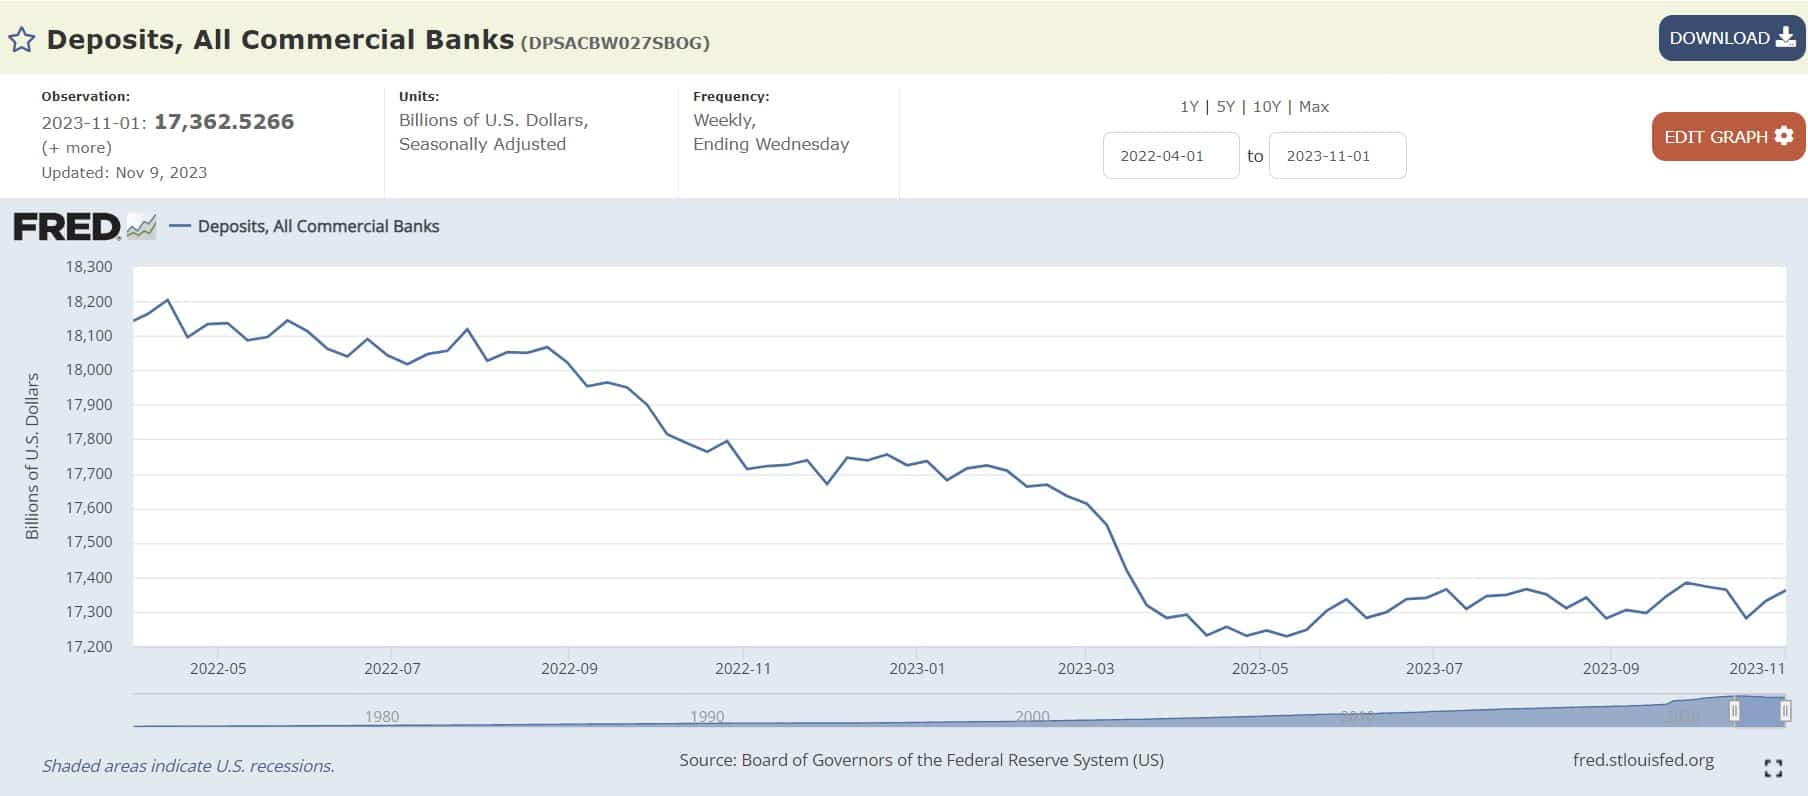Select the 5Y date range link

[x=1225, y=106]
